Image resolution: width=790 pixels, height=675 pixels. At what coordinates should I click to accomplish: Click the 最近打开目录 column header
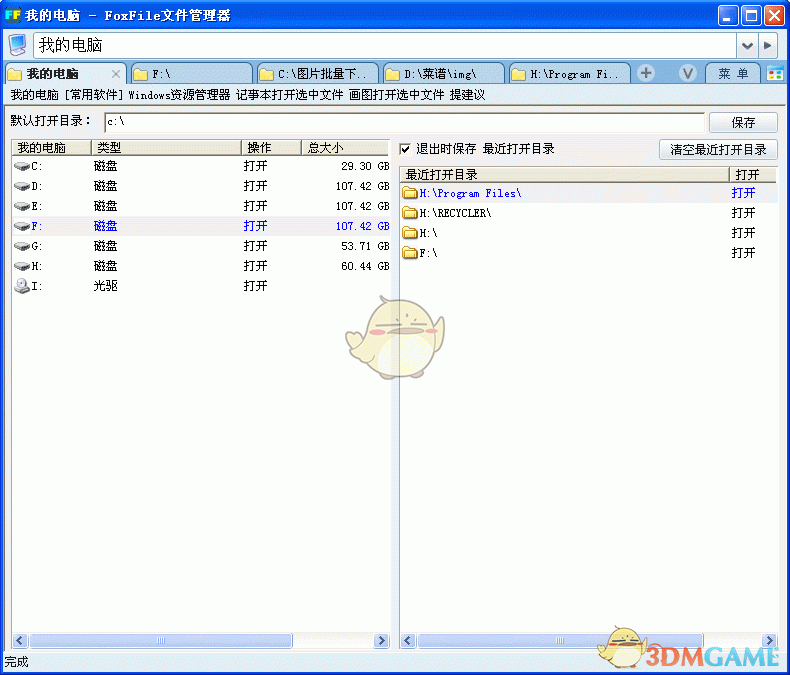(x=564, y=175)
